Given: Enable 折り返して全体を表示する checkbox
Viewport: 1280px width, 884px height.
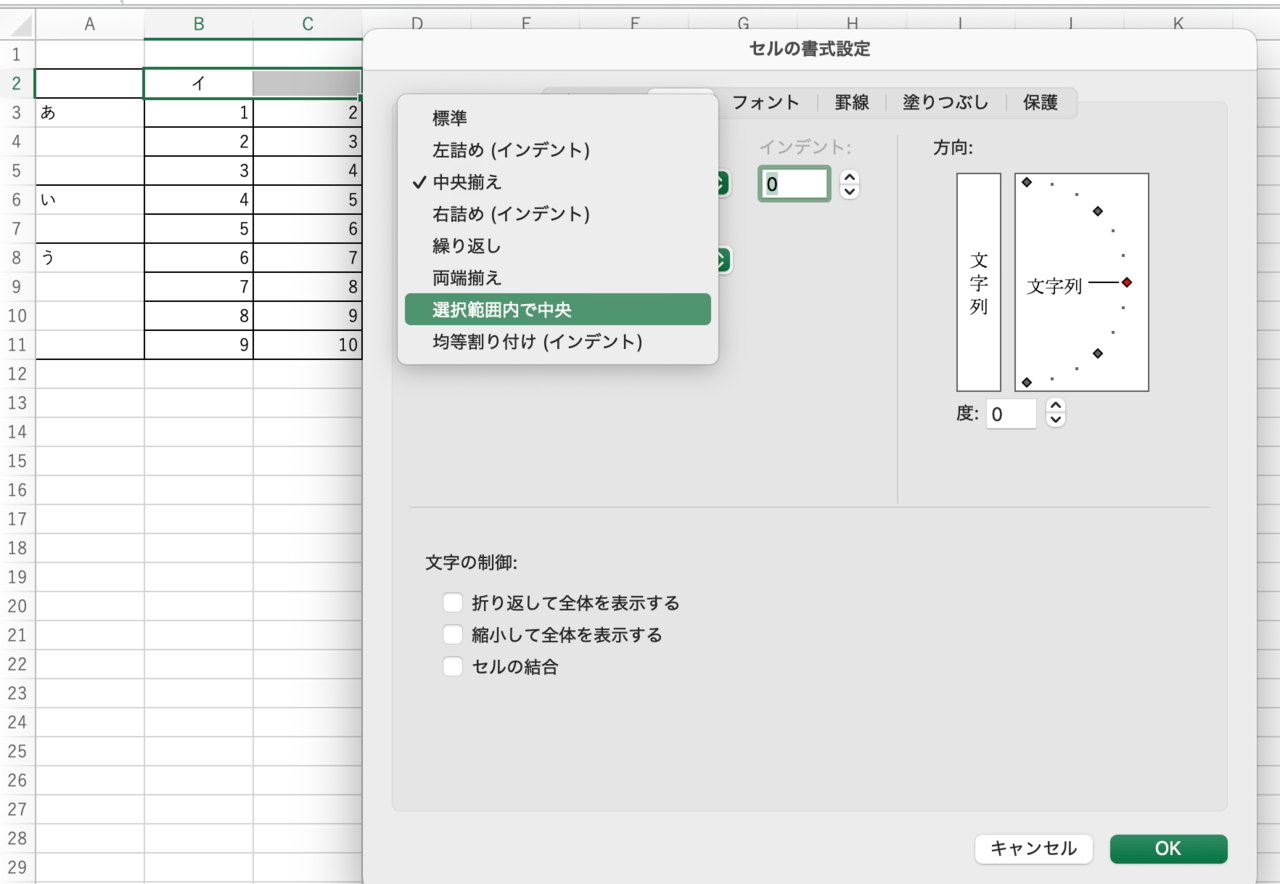Looking at the screenshot, I should point(453,603).
